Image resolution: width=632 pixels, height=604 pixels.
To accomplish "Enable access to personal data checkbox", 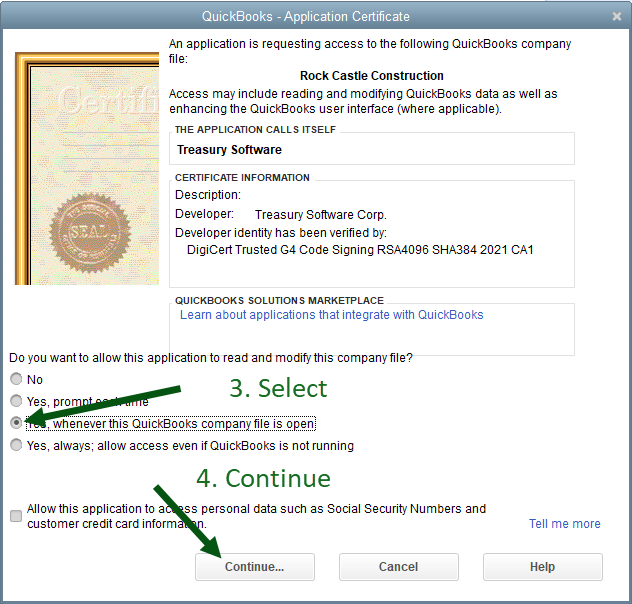I will tap(16, 516).
